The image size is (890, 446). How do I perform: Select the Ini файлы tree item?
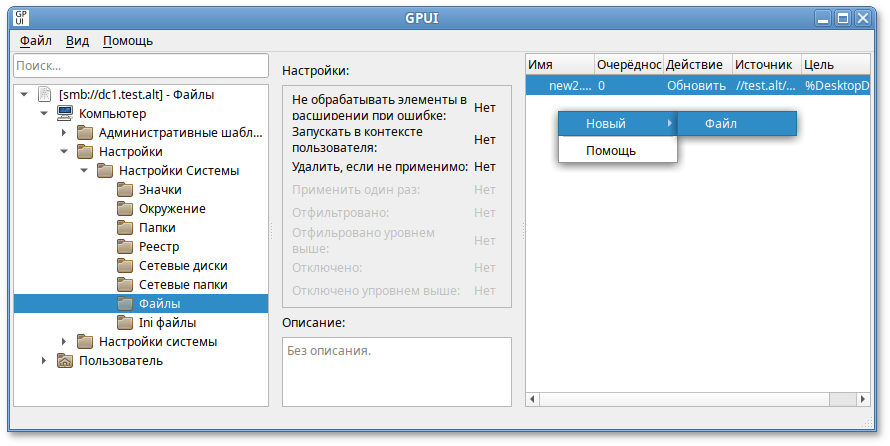(x=167, y=323)
